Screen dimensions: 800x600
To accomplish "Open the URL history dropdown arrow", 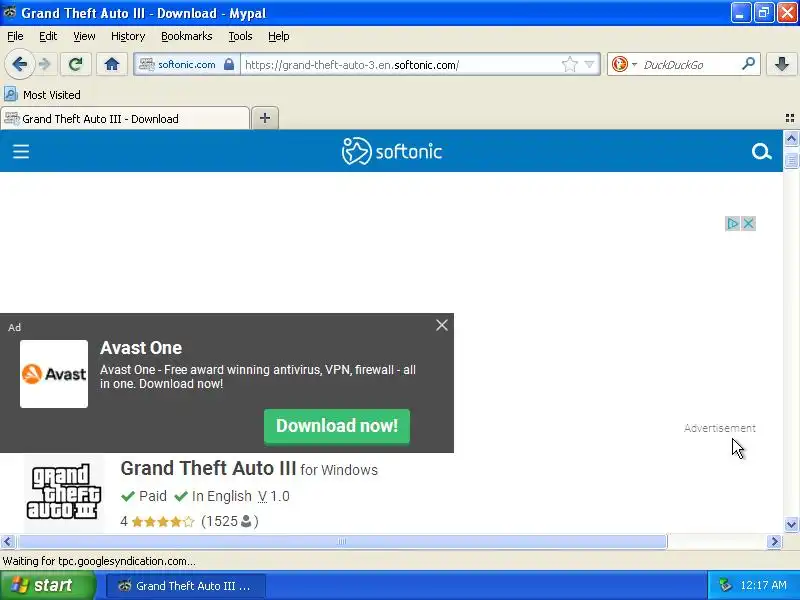I will [x=589, y=64].
